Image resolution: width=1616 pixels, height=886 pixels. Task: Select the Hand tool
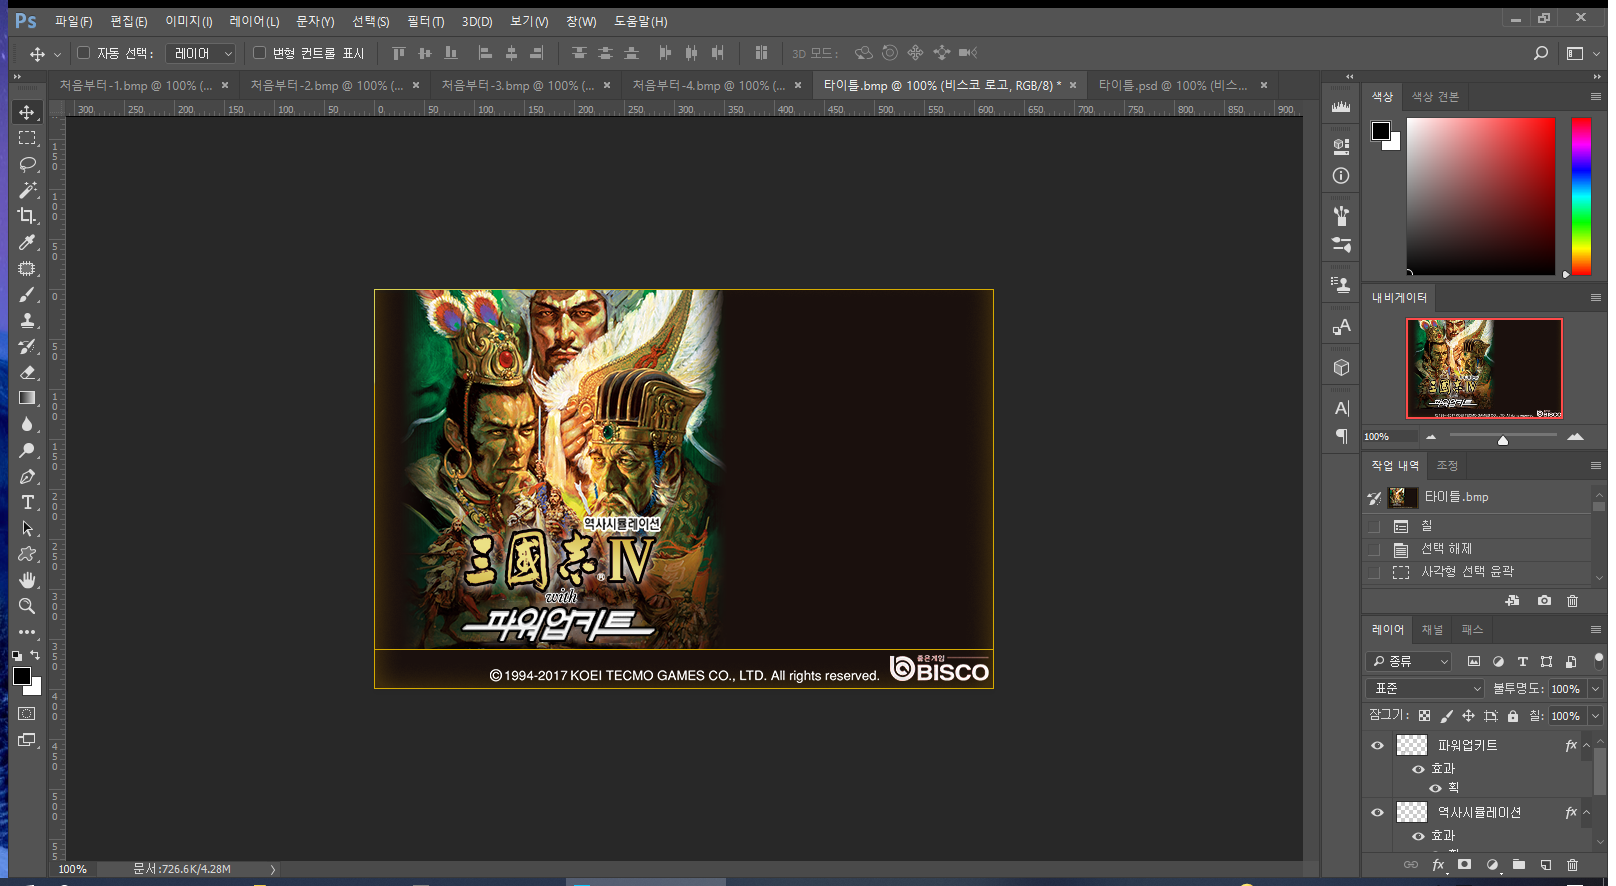pos(27,580)
